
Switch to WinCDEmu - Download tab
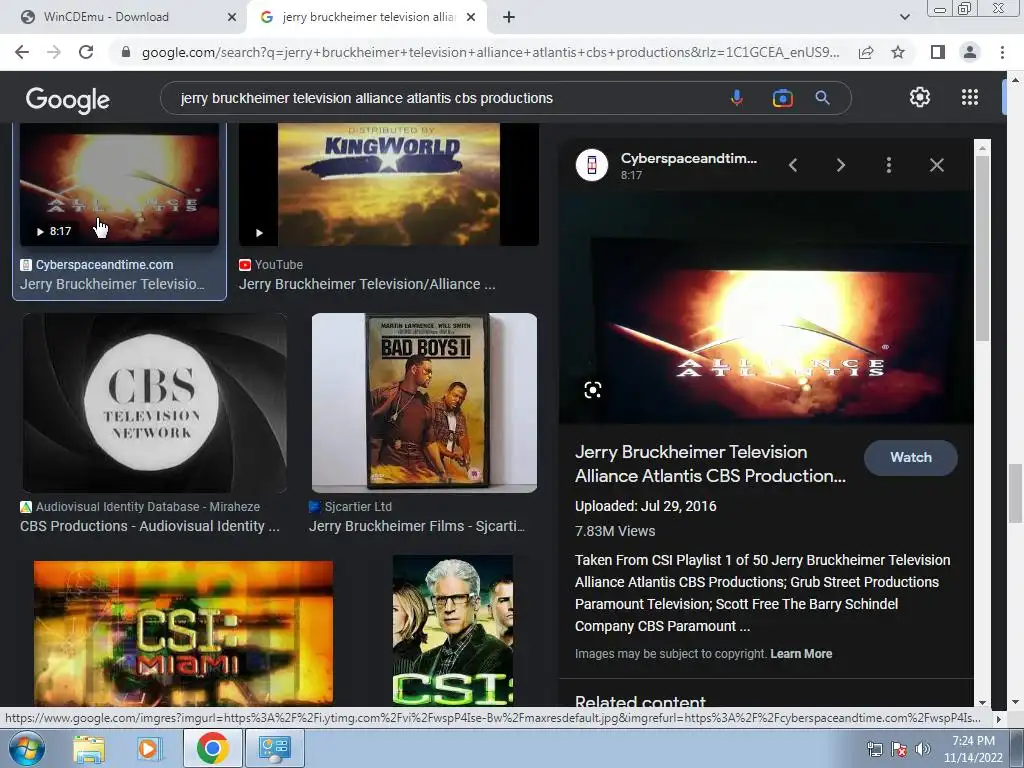tap(123, 17)
